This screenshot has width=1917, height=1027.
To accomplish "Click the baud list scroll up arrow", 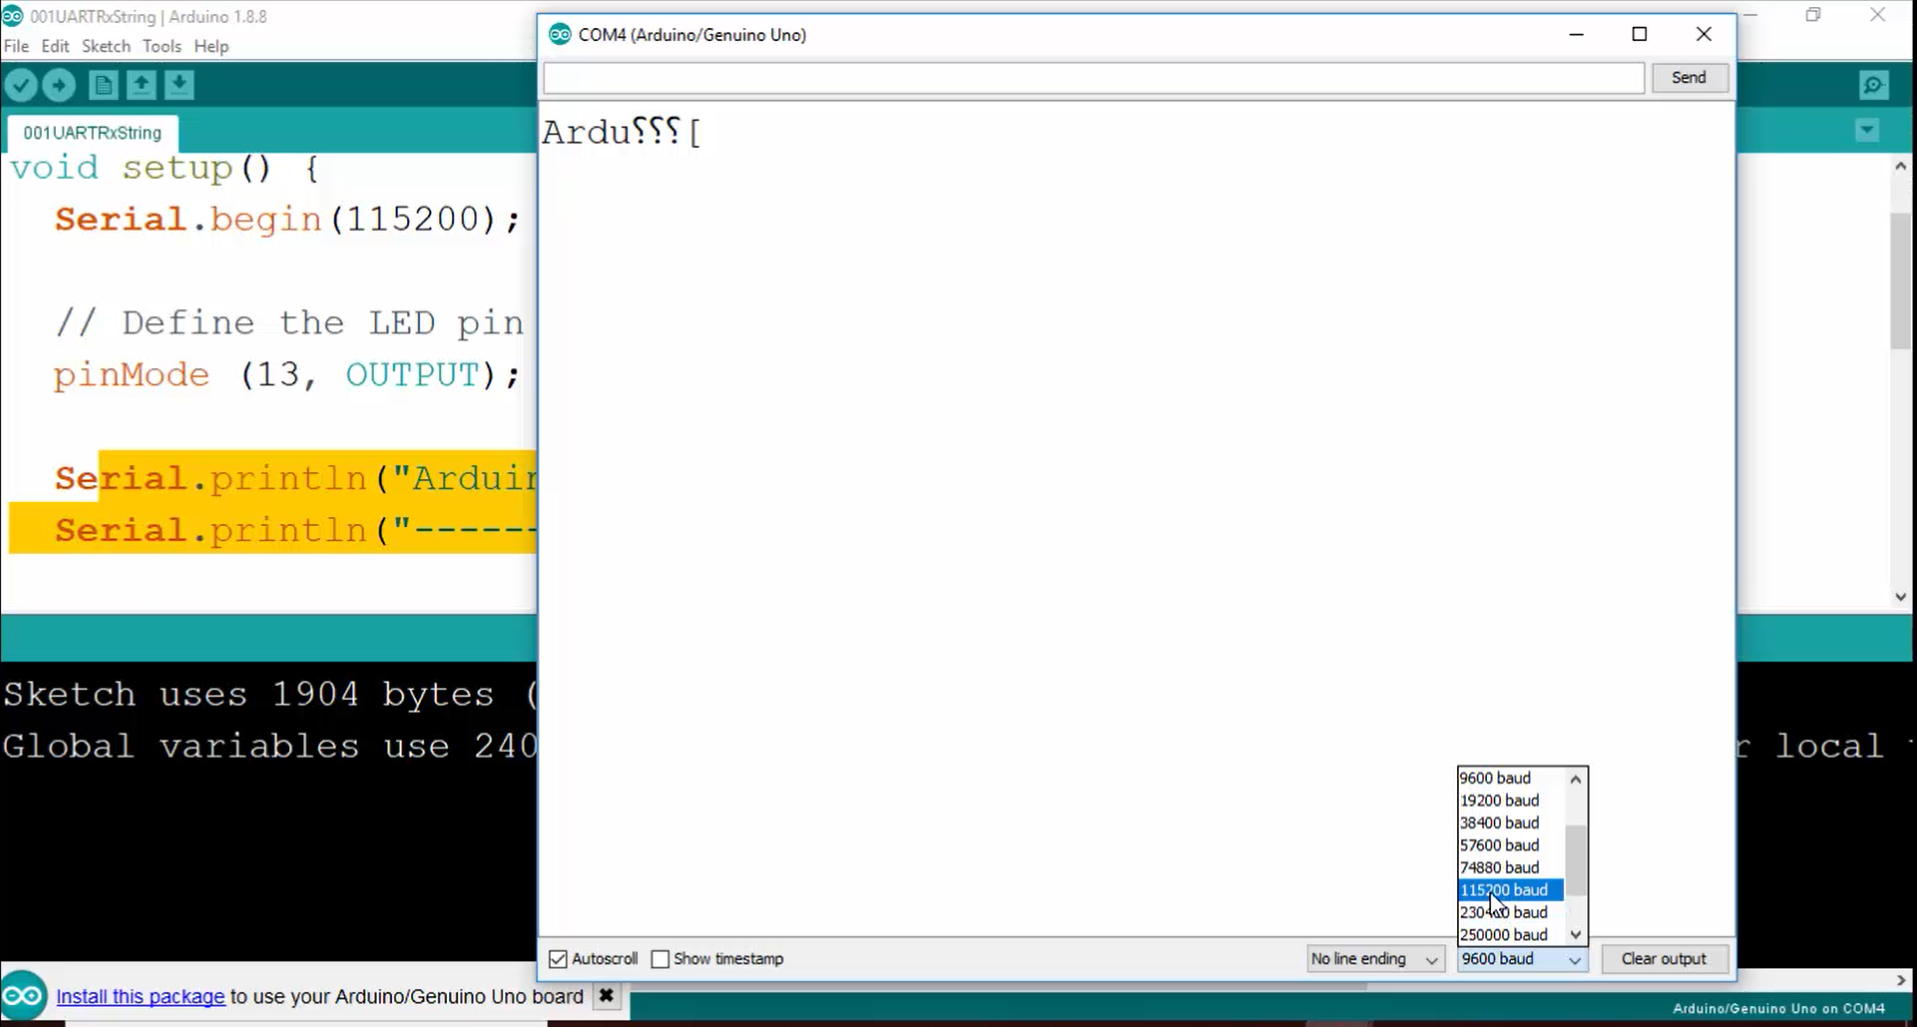I will click(1576, 779).
